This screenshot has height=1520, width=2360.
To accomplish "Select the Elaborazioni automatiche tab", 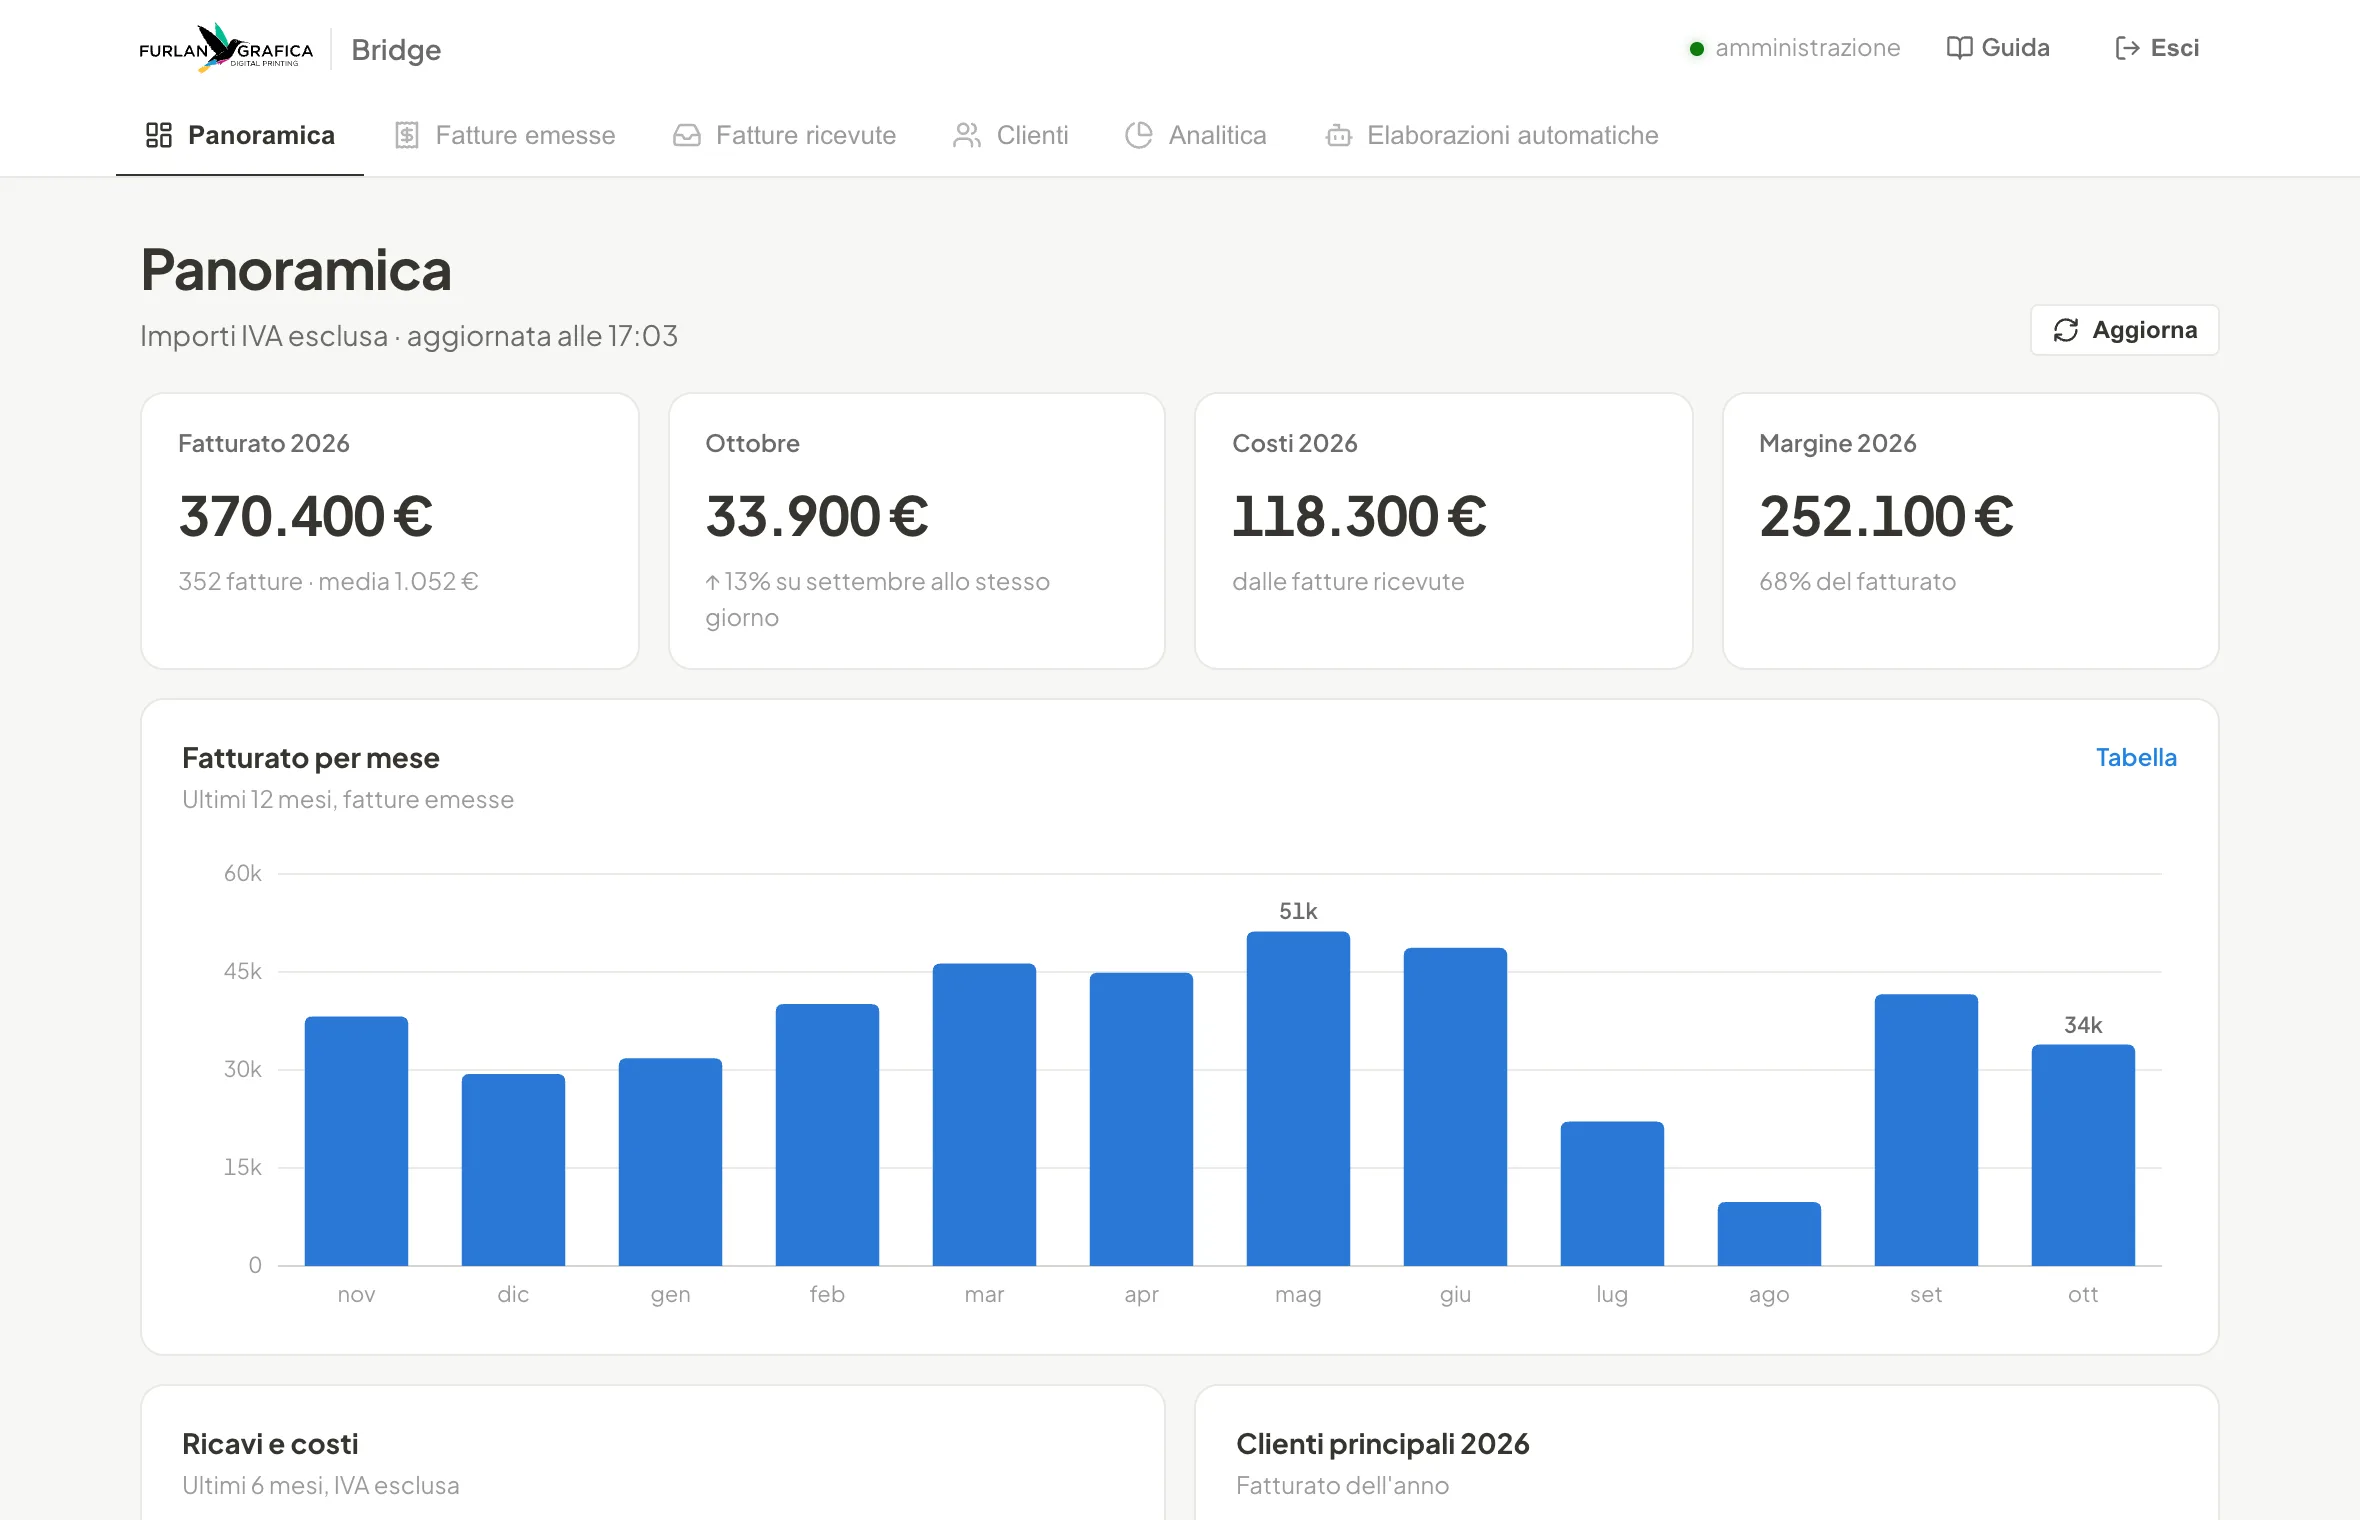I will pyautogui.click(x=1492, y=135).
